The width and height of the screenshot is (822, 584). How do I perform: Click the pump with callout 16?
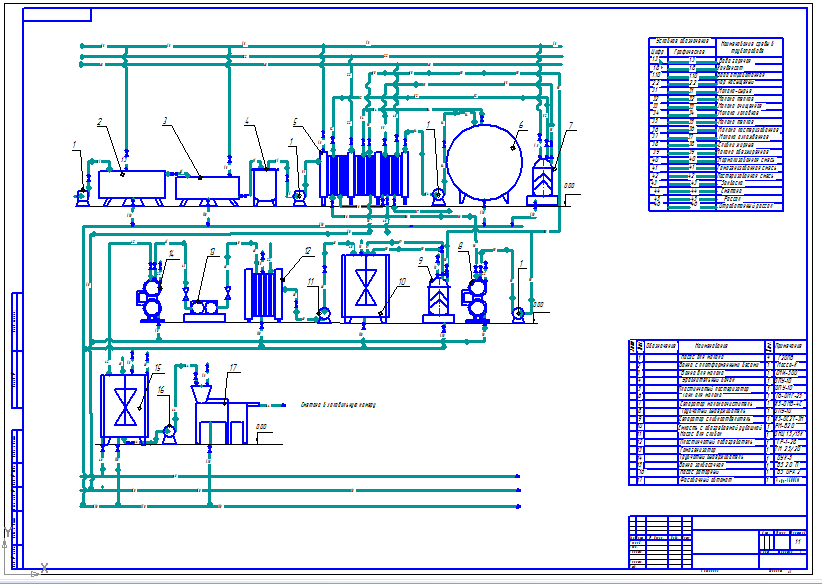[x=169, y=433]
